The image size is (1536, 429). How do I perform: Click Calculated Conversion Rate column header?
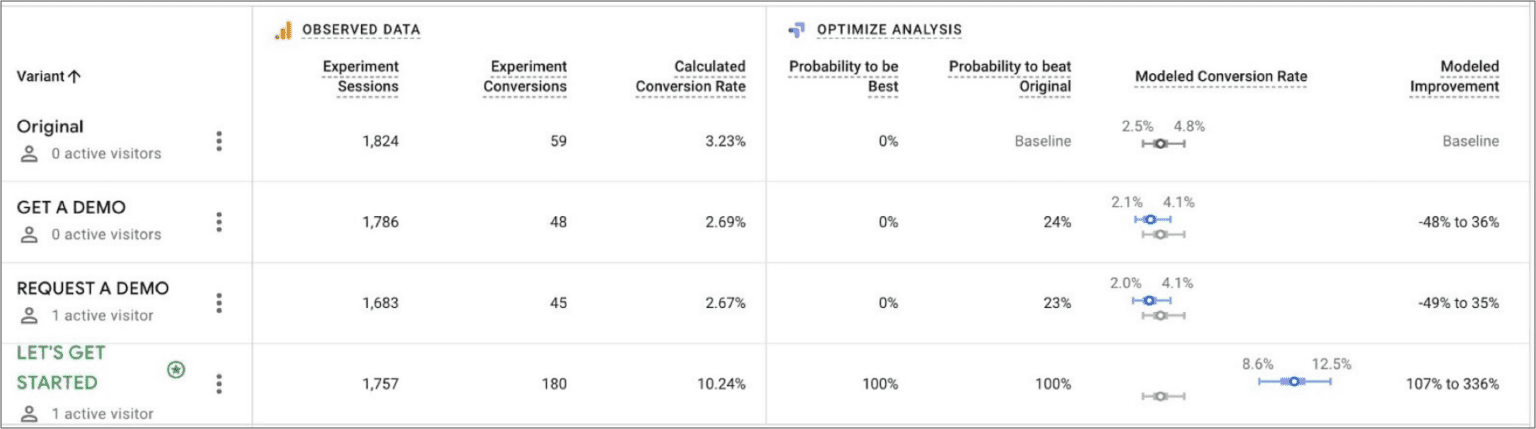click(691, 76)
